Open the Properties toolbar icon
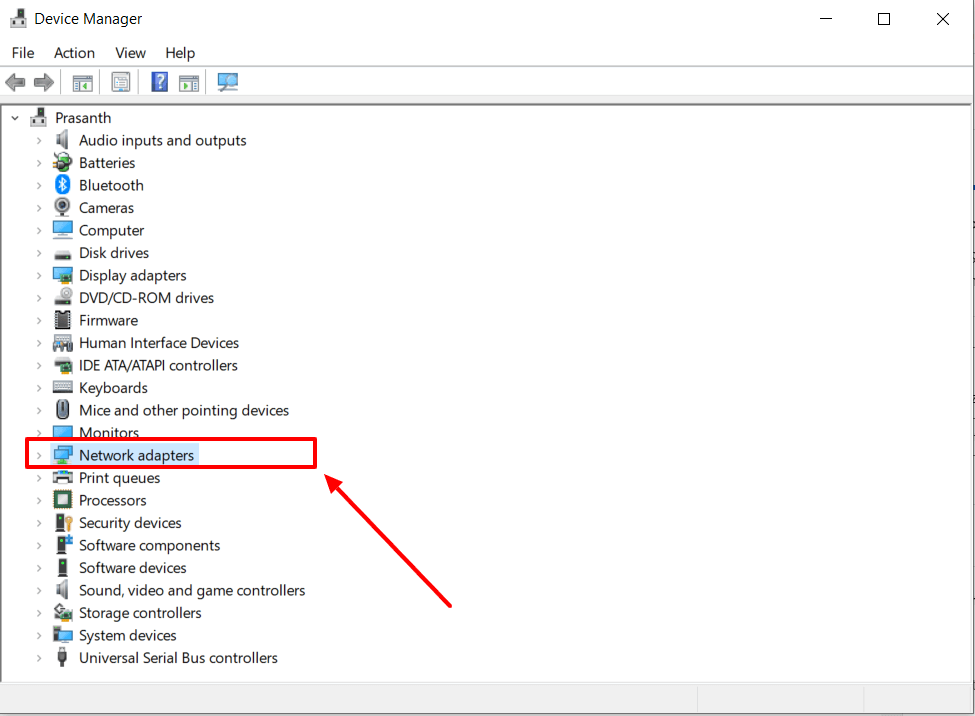 pyautogui.click(x=121, y=82)
